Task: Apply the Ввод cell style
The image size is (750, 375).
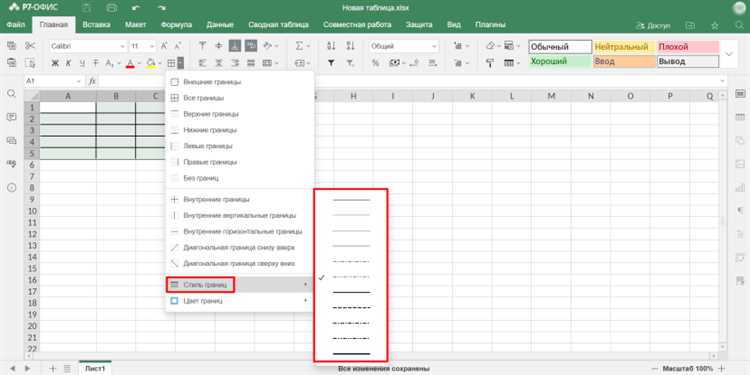Action: pos(624,61)
